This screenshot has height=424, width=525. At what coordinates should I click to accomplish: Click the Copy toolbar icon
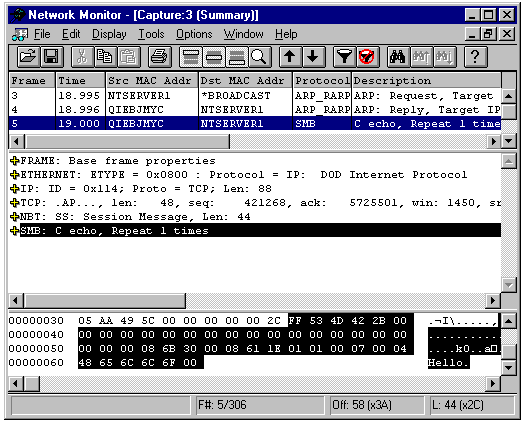click(105, 56)
